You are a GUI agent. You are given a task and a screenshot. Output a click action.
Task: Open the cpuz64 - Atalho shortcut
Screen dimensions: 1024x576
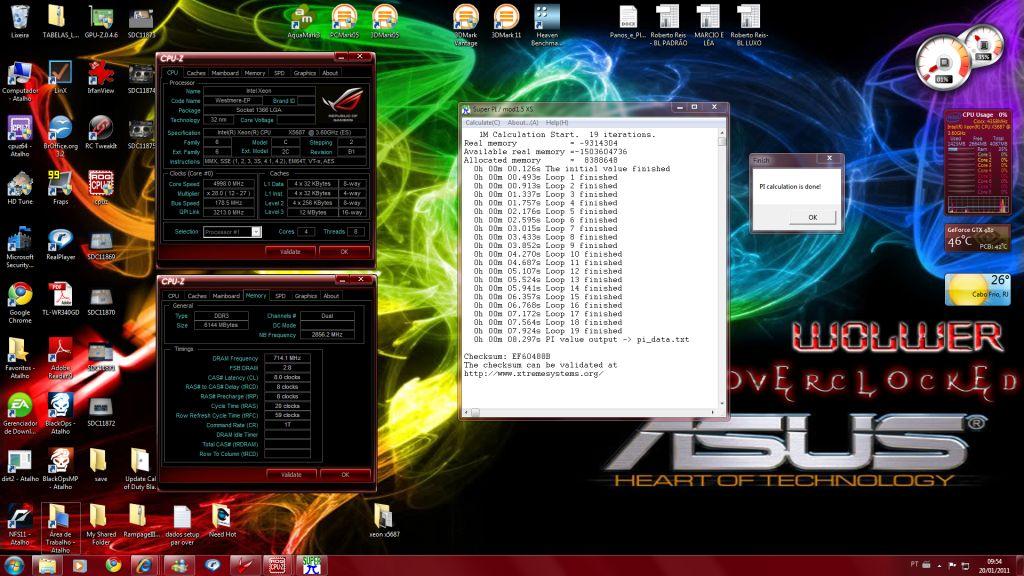pyautogui.click(x=20, y=136)
